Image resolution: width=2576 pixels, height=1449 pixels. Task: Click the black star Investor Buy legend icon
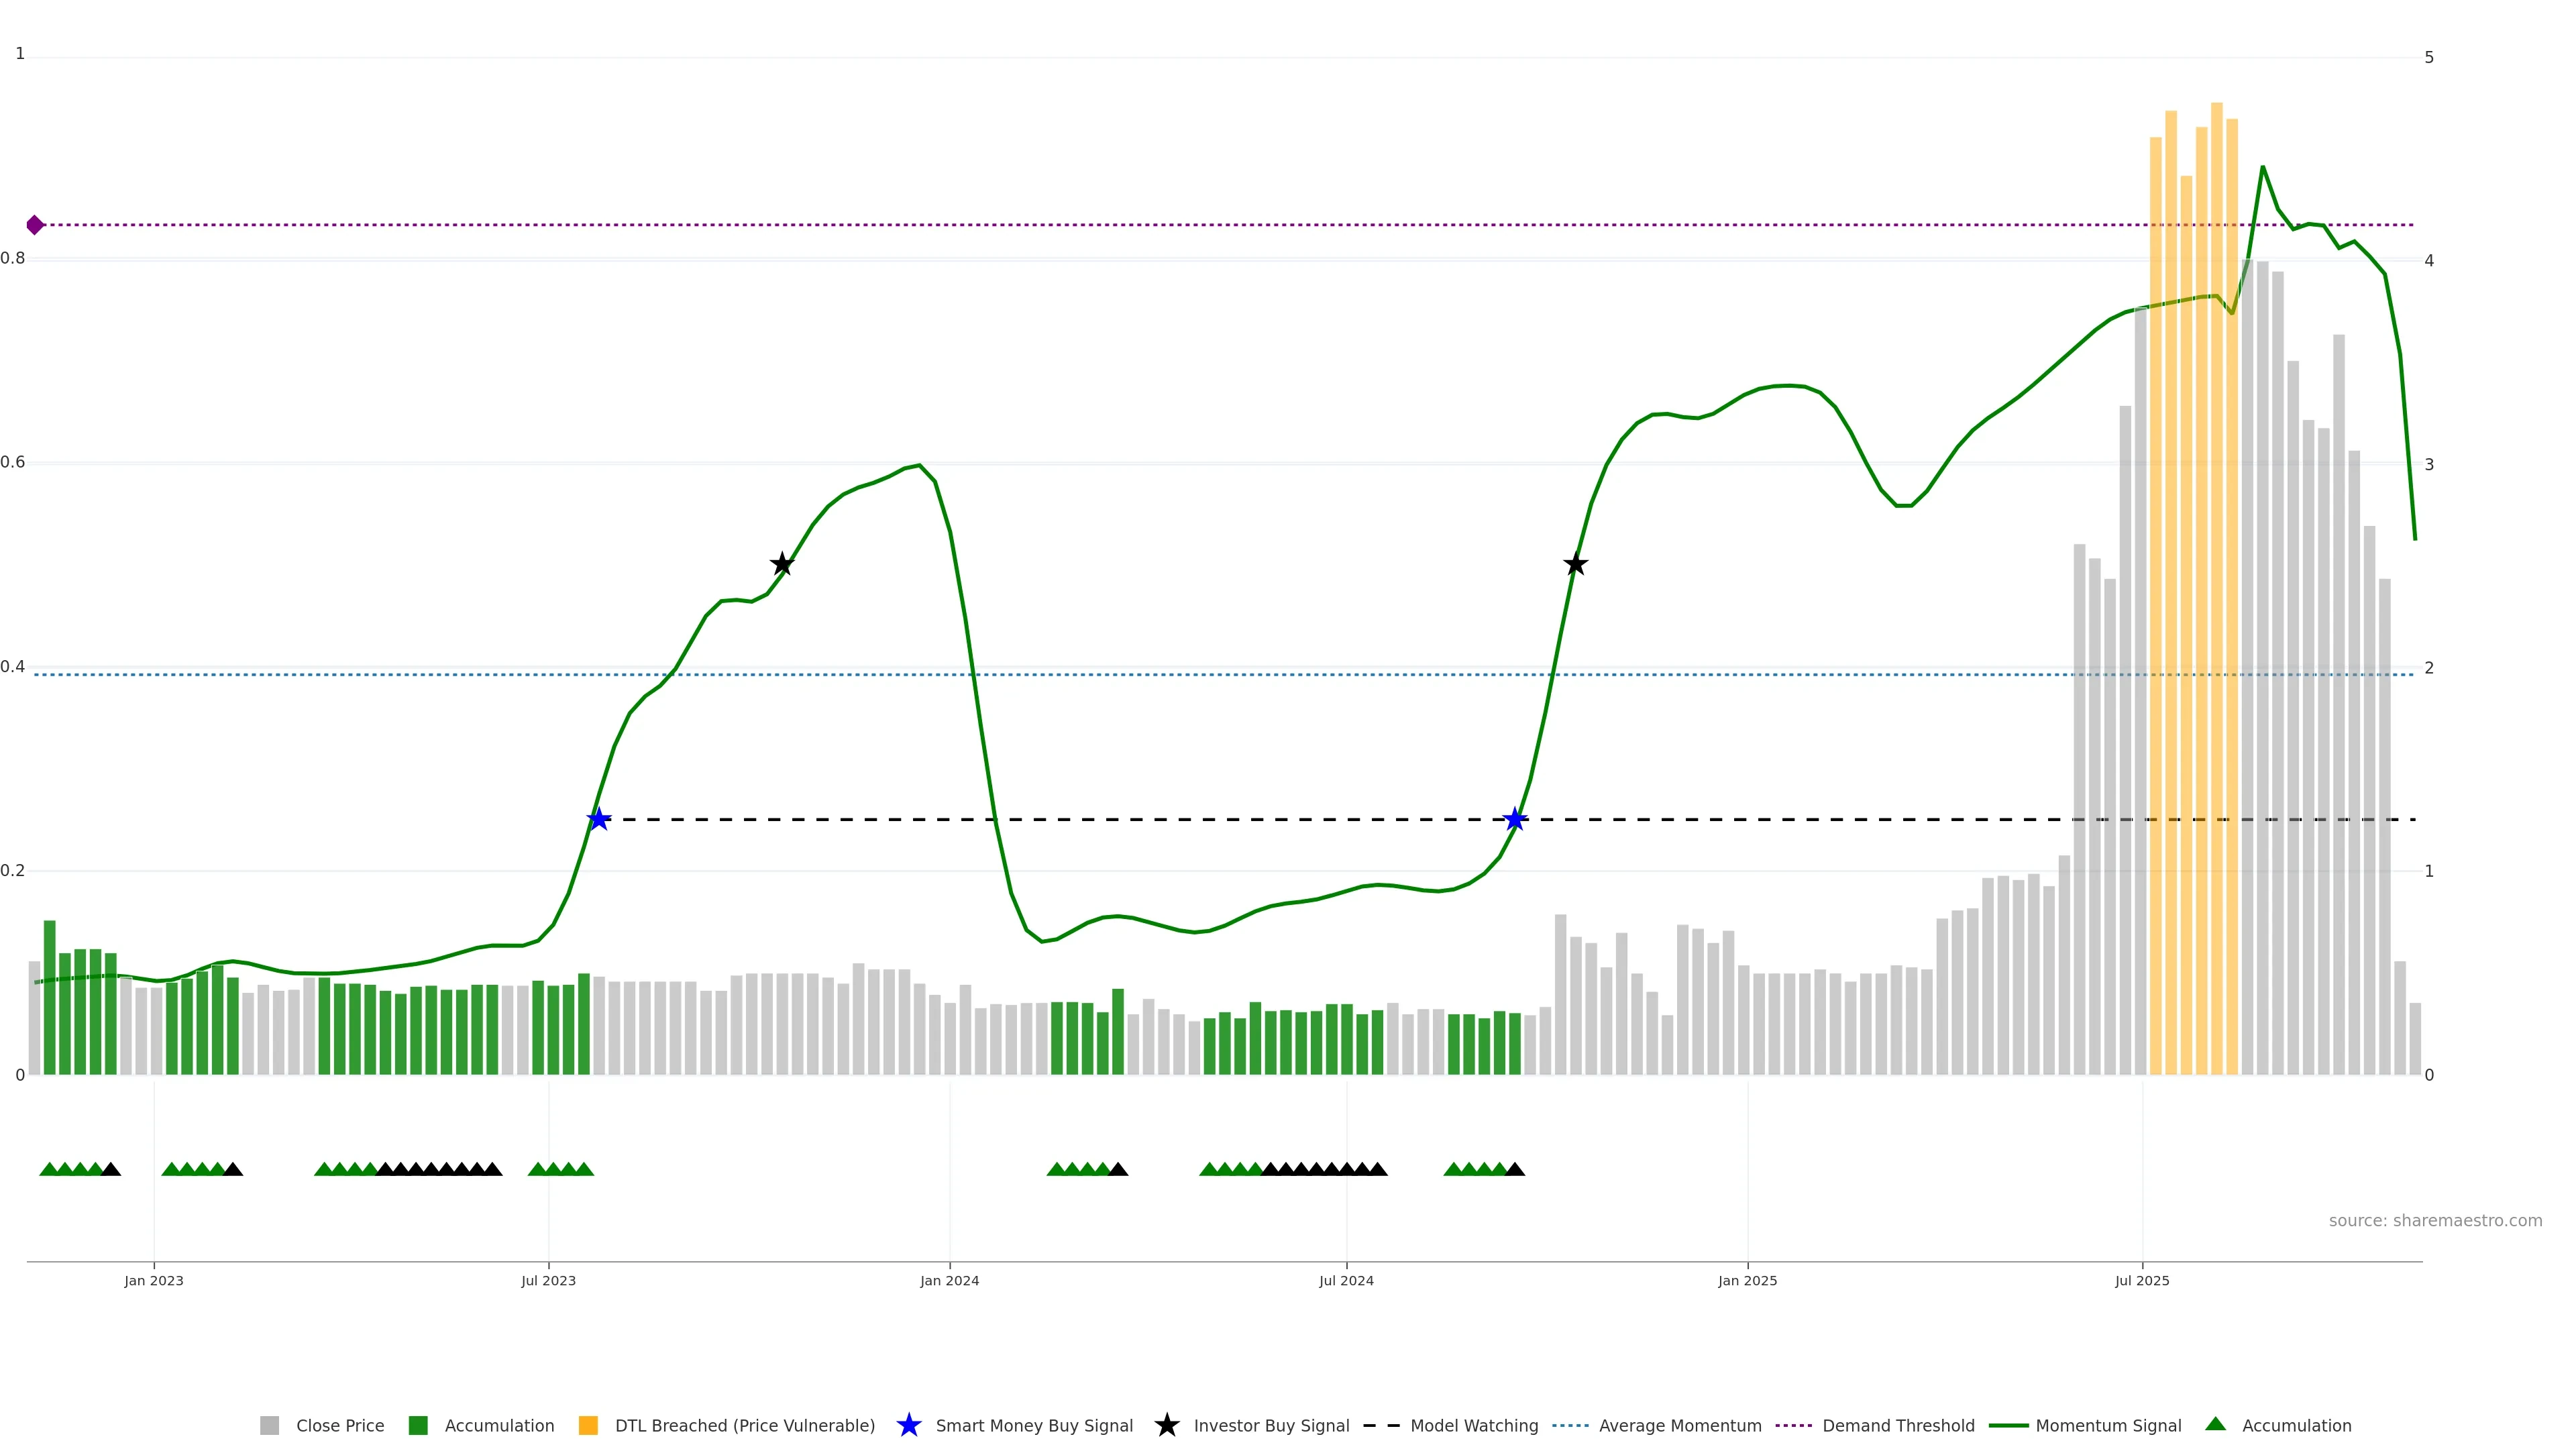point(1166,1425)
